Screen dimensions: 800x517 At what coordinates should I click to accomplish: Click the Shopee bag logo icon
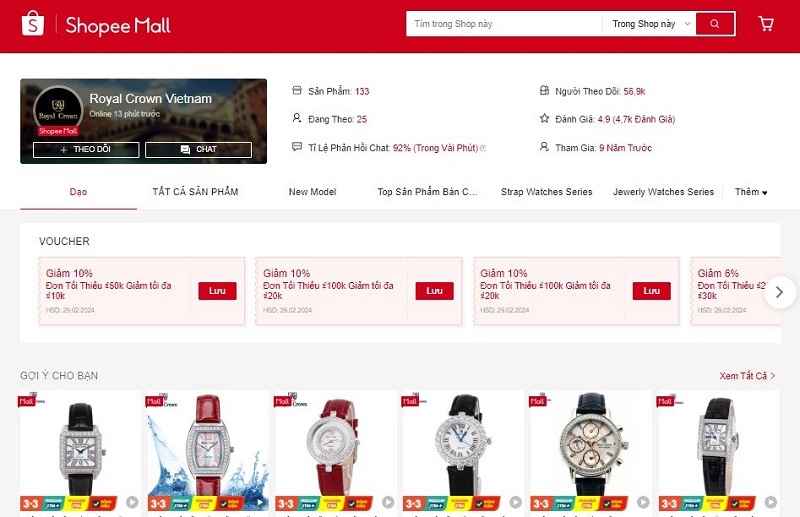coord(33,24)
